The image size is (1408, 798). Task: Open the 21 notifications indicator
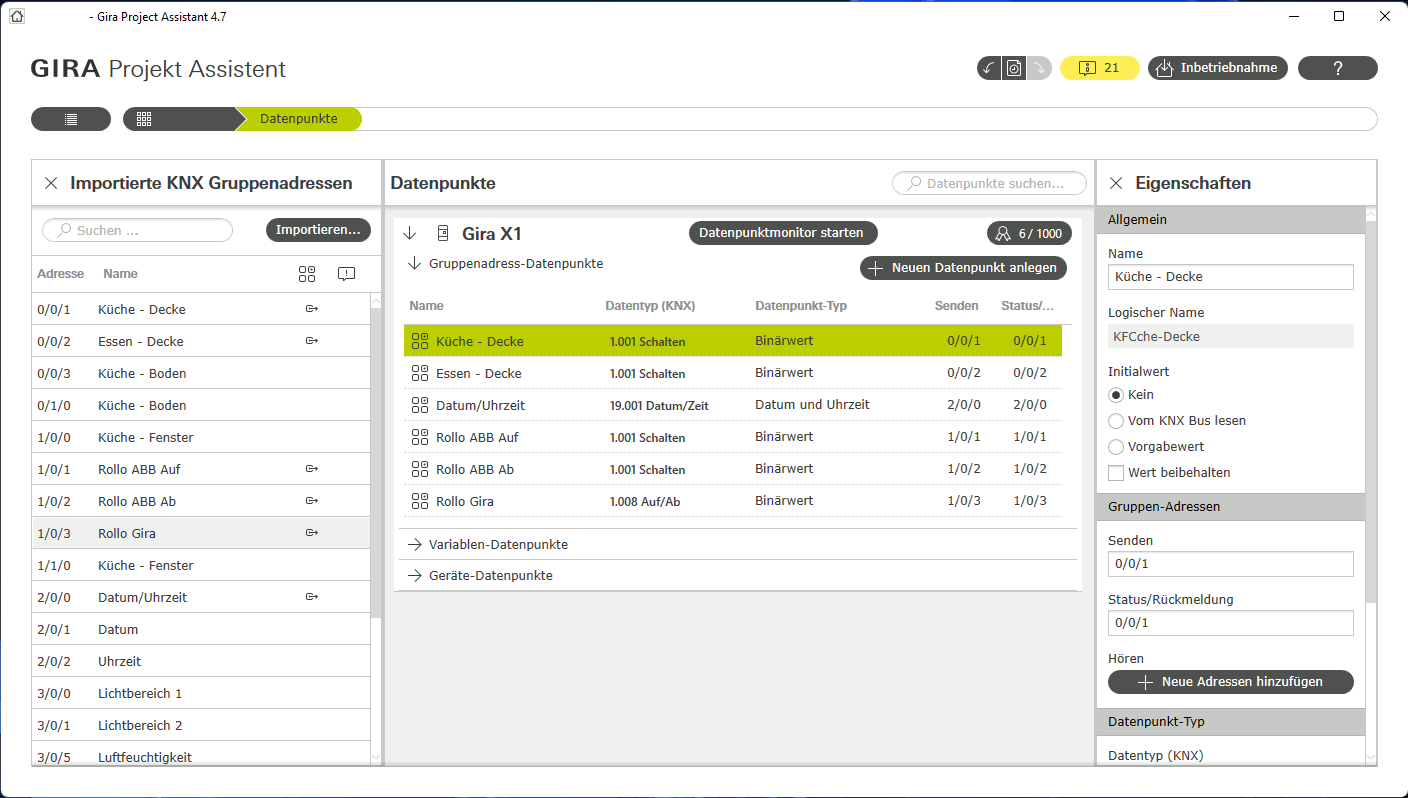pos(1100,68)
